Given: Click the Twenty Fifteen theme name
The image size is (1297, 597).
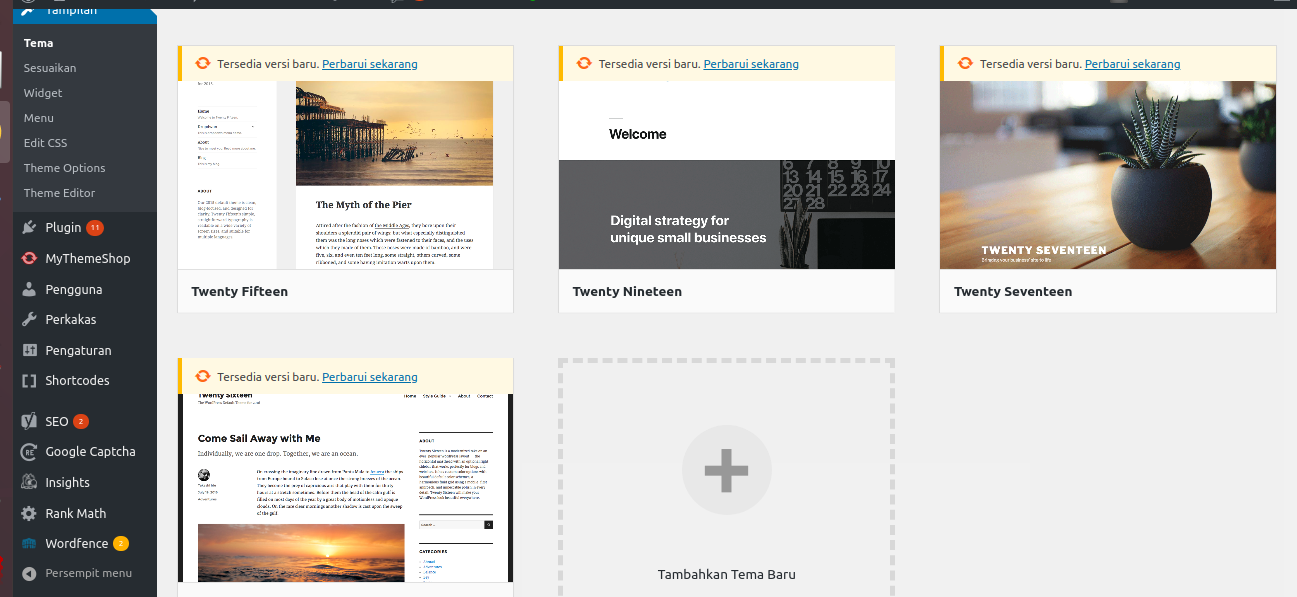Looking at the screenshot, I should [239, 292].
